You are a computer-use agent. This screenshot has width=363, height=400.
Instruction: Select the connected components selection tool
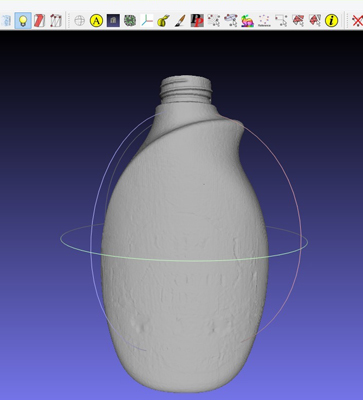coord(314,21)
